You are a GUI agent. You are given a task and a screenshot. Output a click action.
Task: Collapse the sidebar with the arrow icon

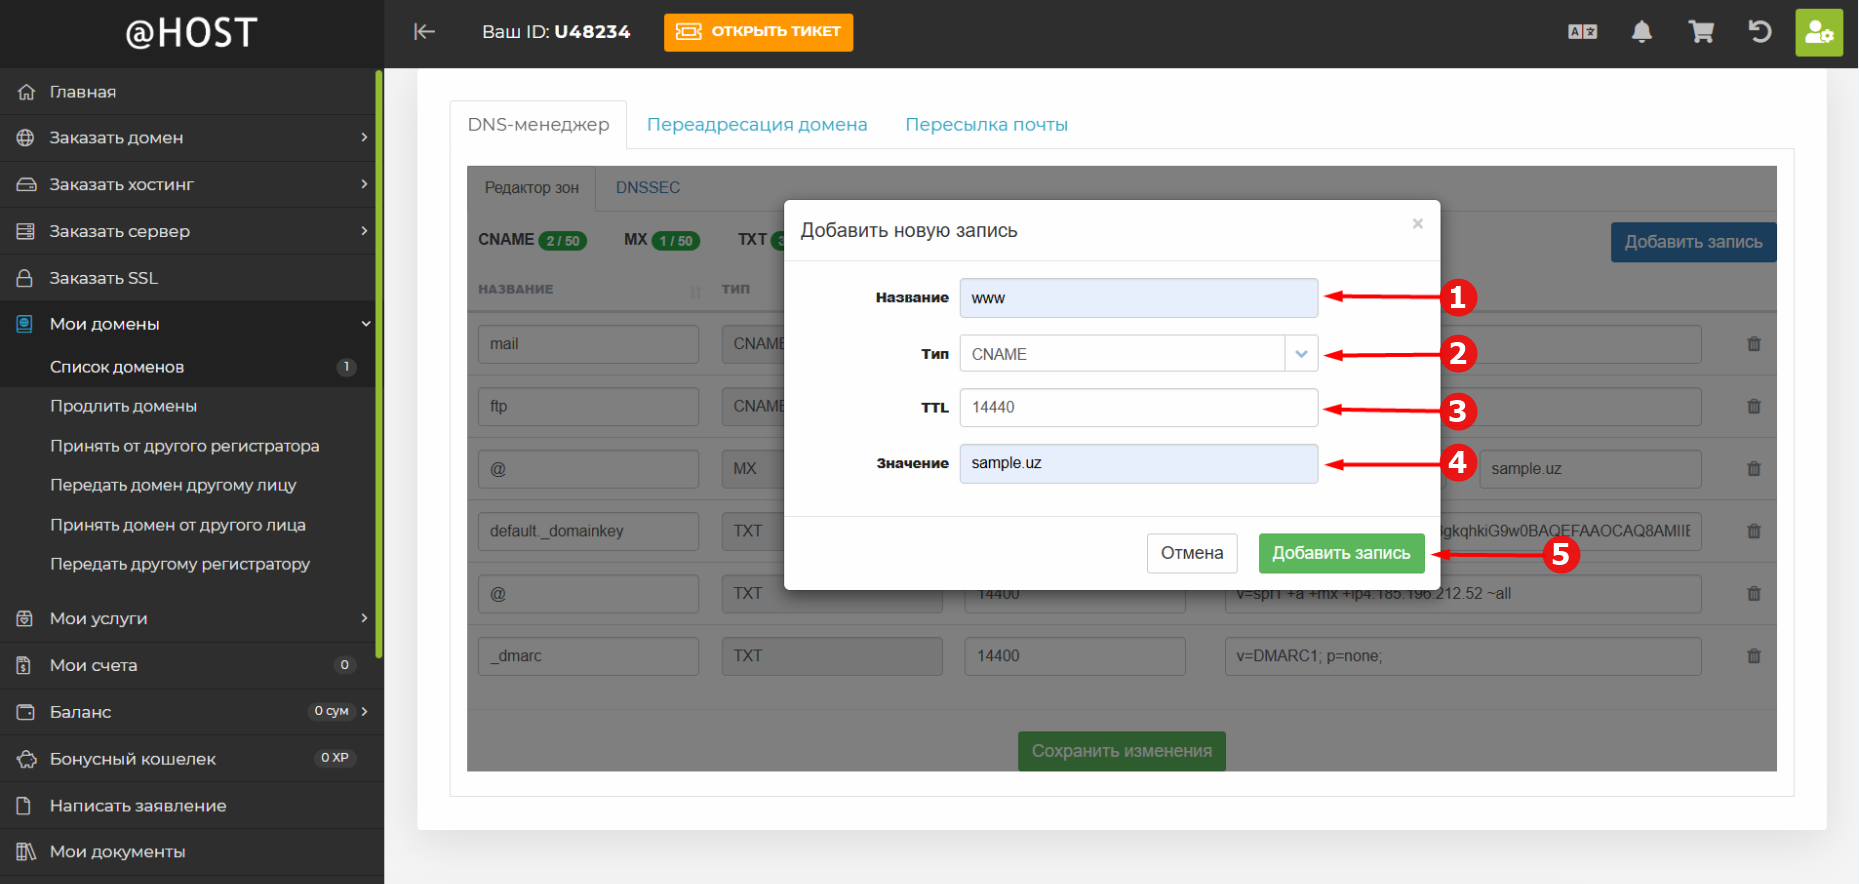point(424,32)
